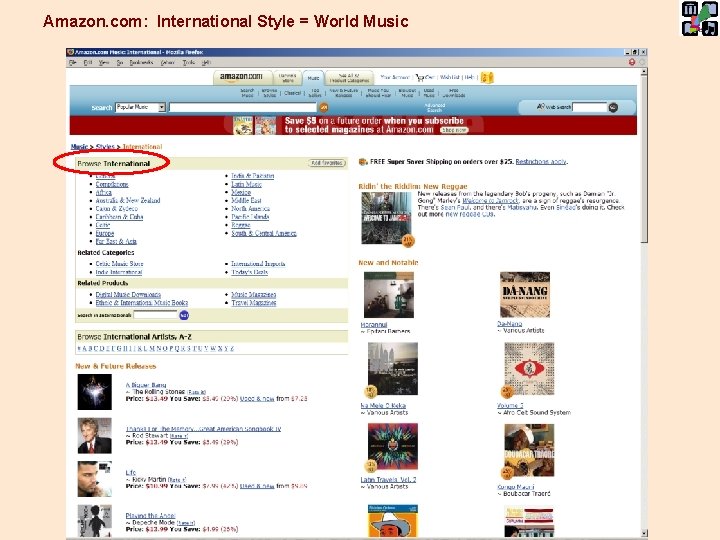Viewport: 720px width, 540px height.
Task: Click the A Bigger Bang album cover
Action: [x=95, y=392]
